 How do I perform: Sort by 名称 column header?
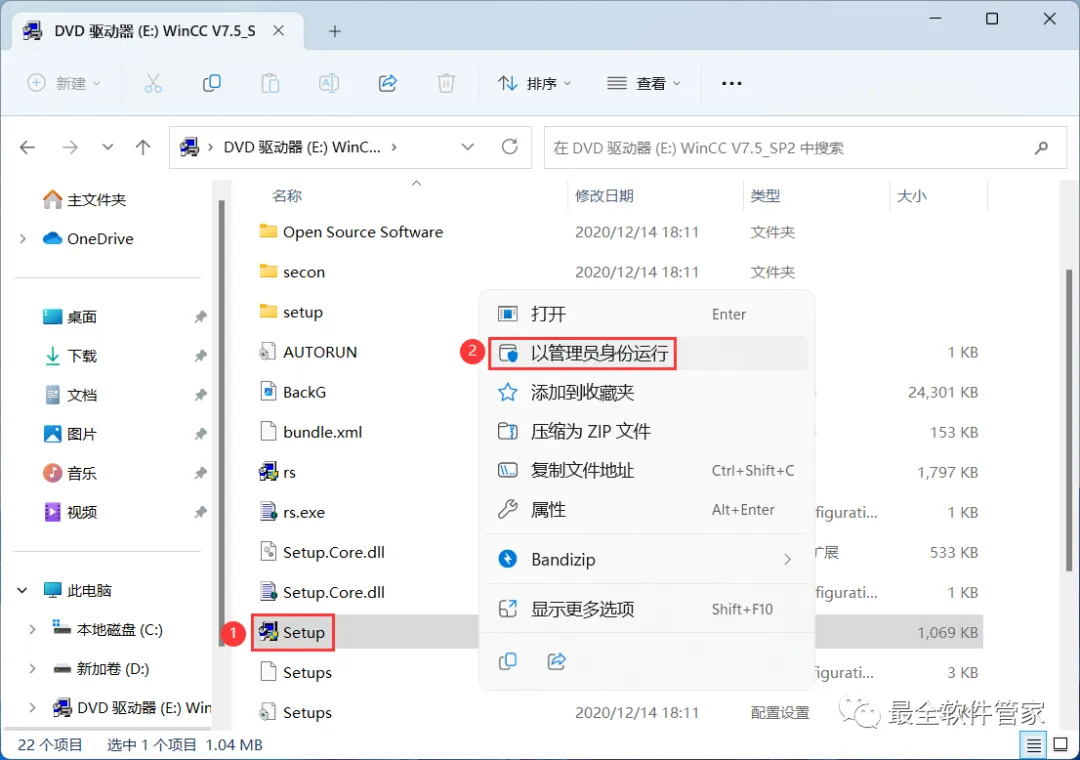(x=287, y=196)
